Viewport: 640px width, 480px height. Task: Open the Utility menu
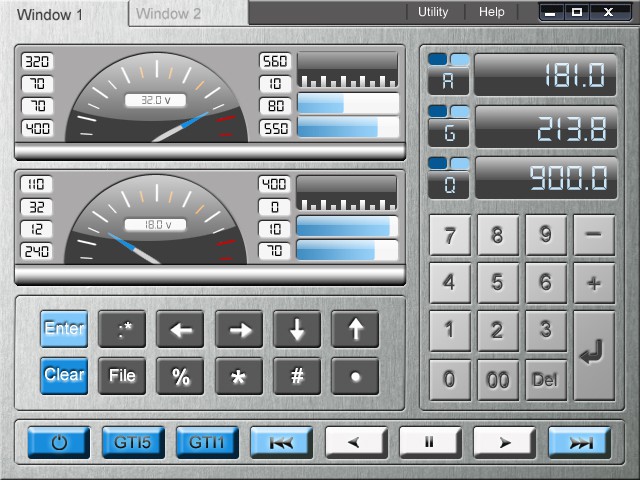(x=433, y=12)
